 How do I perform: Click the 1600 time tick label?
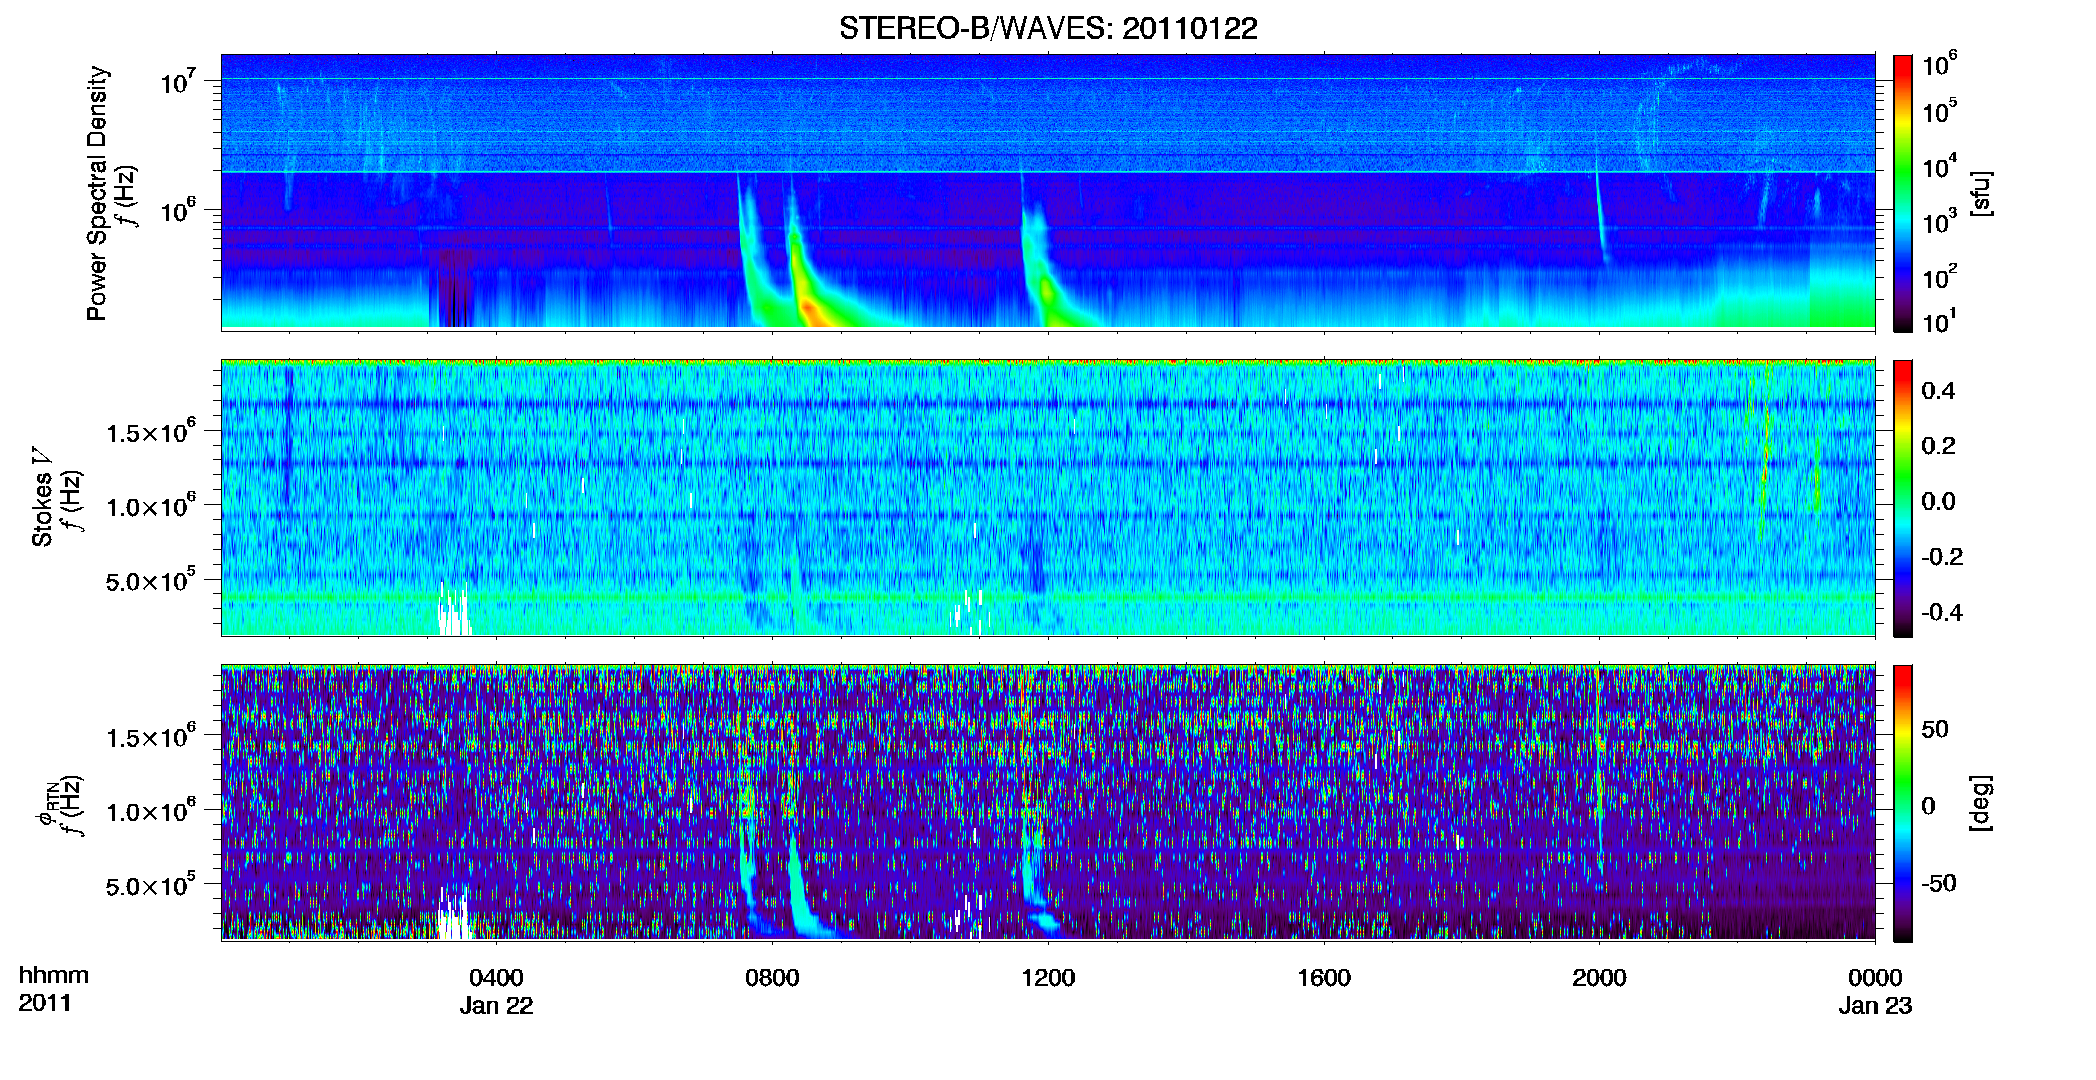tap(1324, 978)
